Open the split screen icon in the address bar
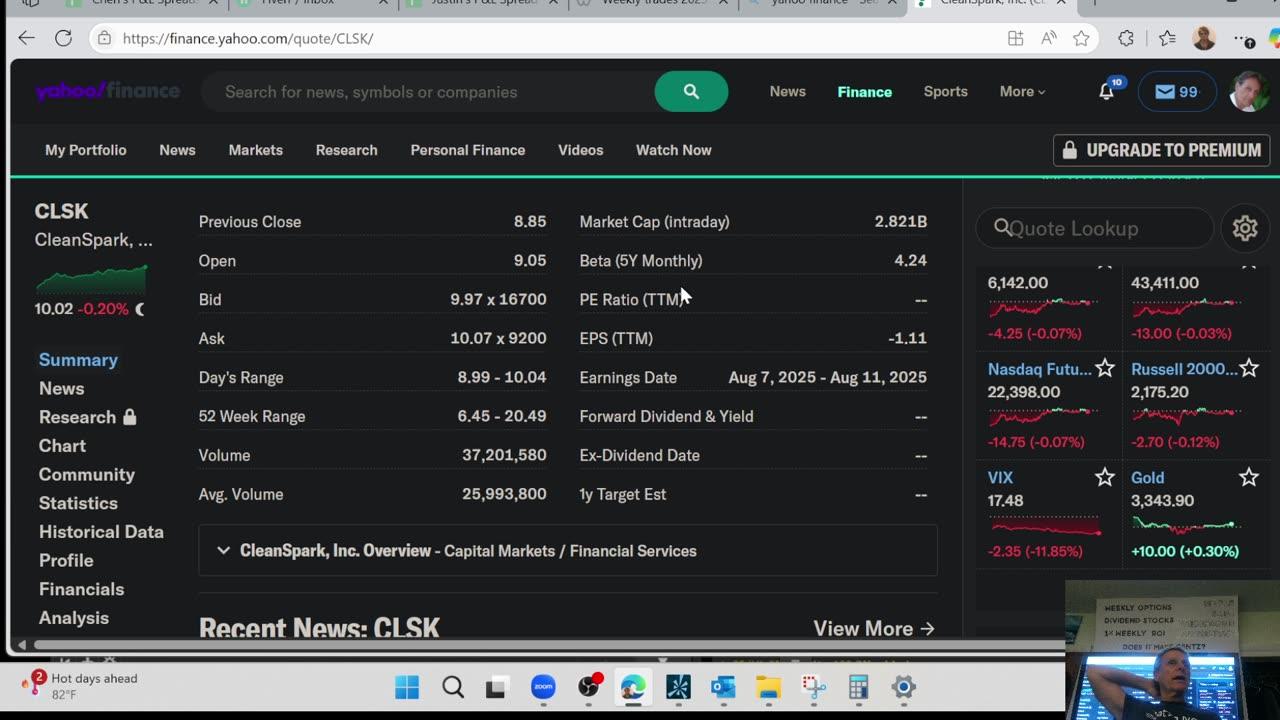 tap(1015, 38)
